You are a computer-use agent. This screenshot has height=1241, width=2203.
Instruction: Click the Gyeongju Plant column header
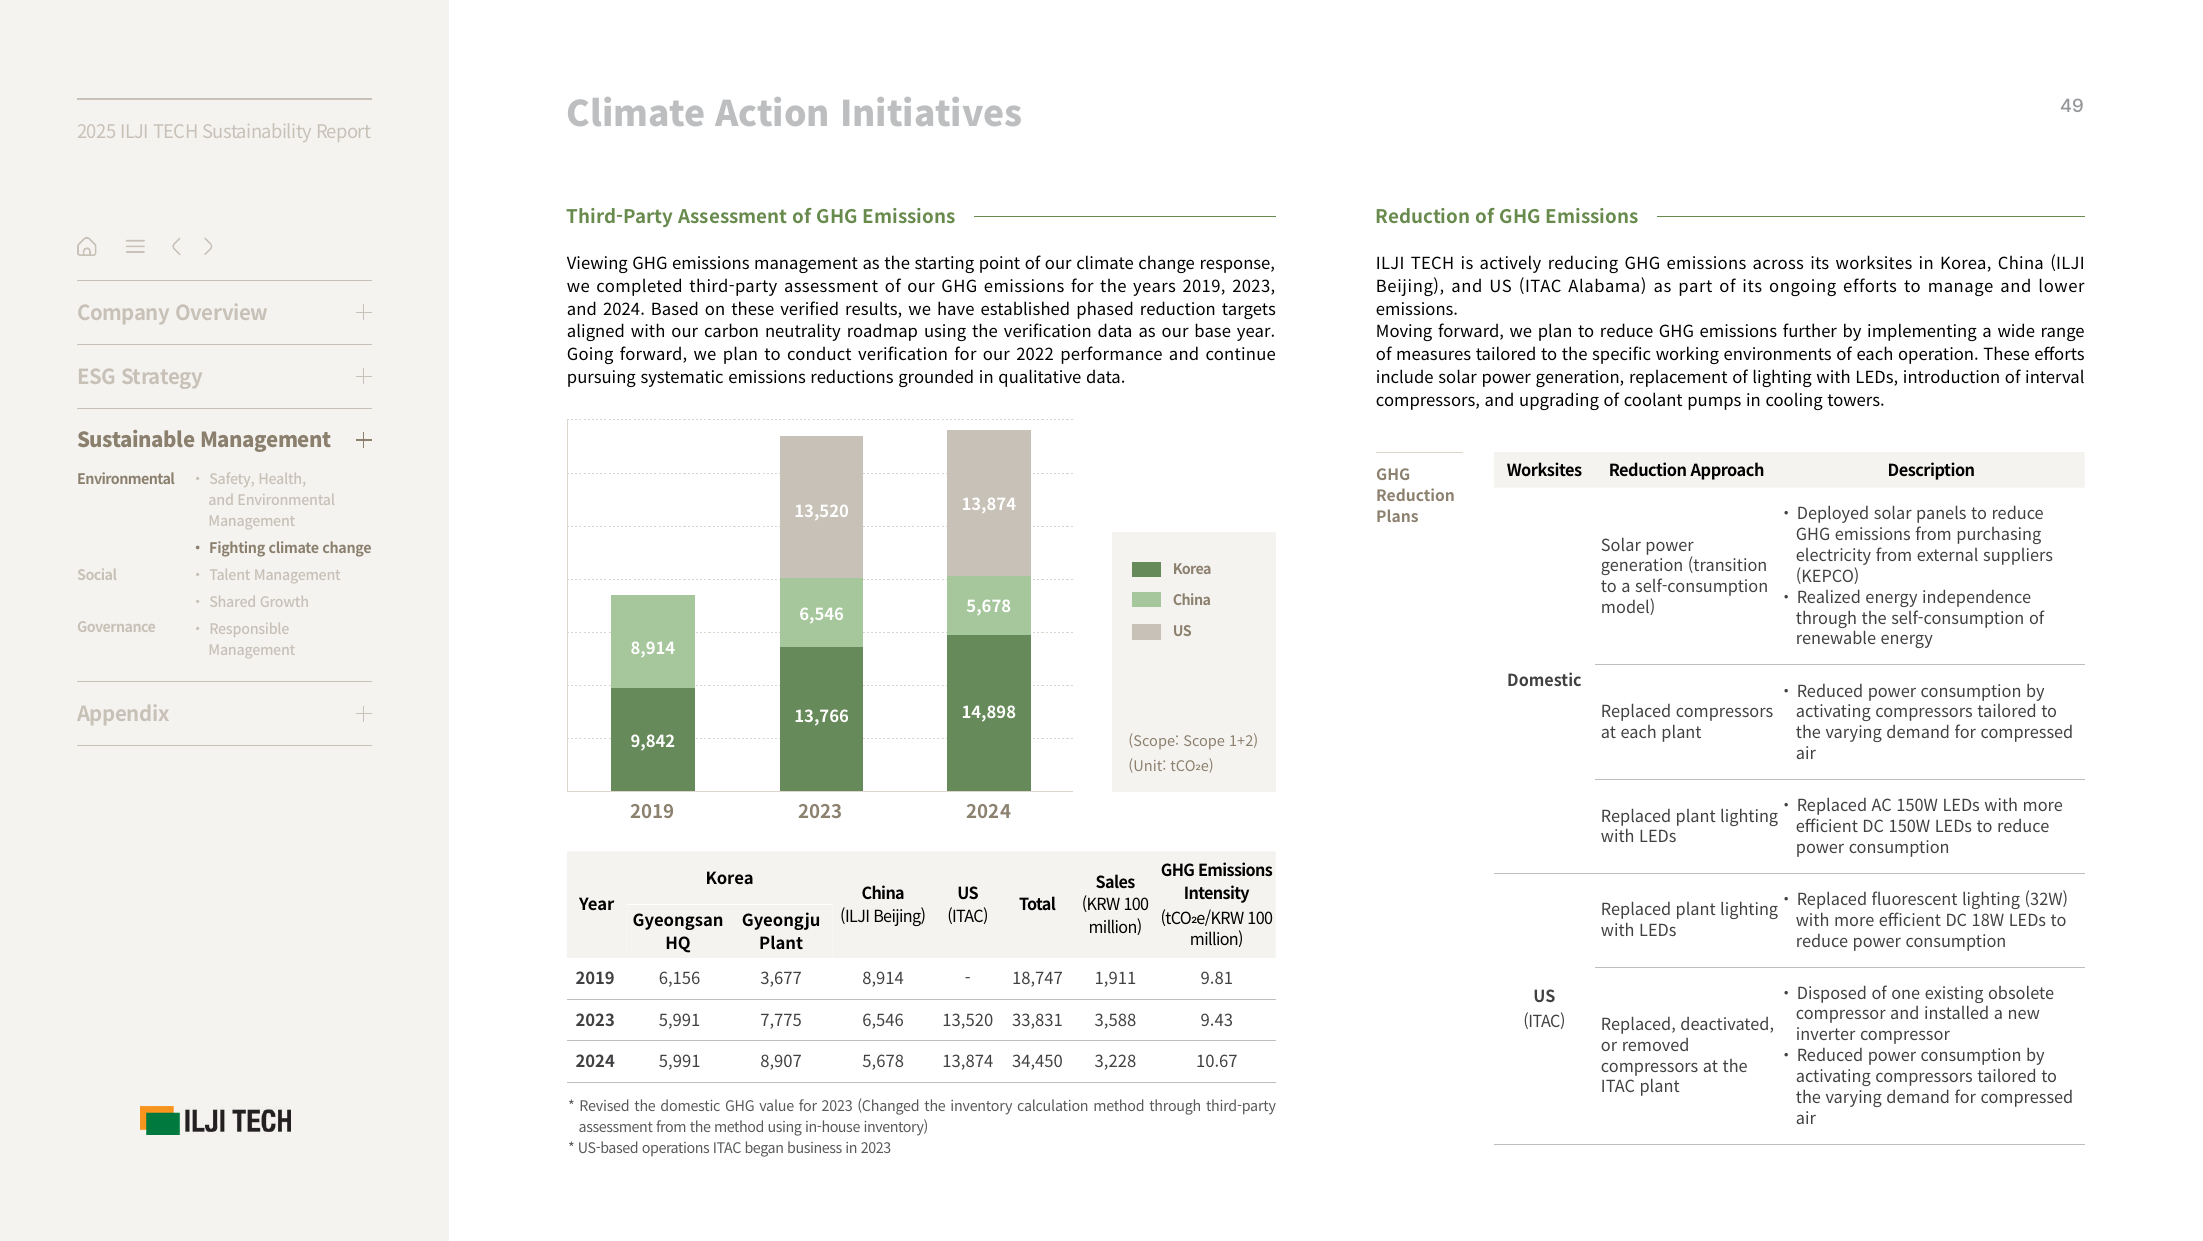(781, 931)
